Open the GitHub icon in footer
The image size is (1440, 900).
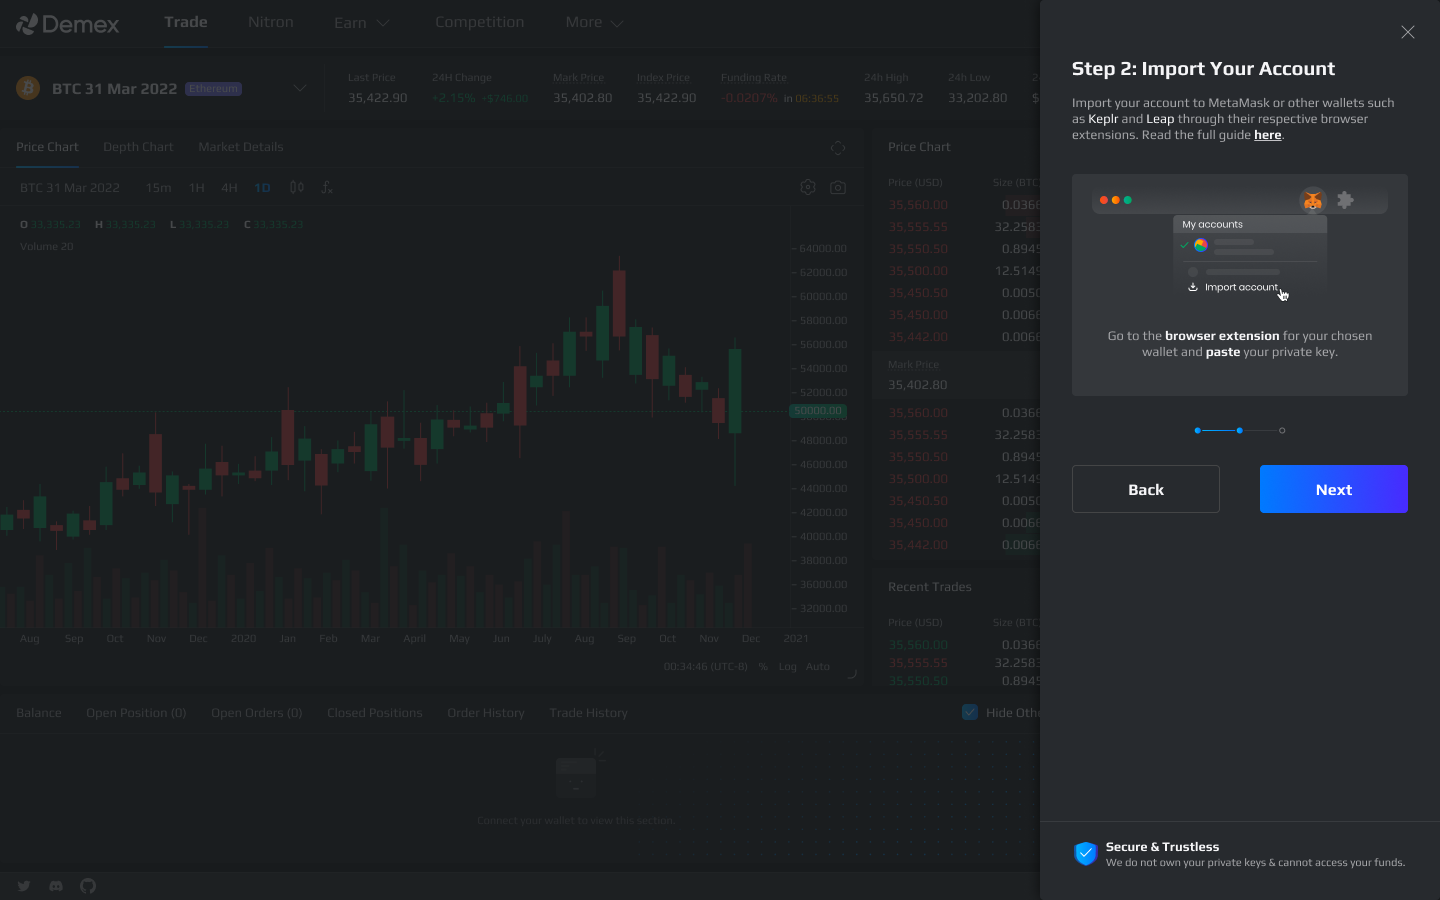coord(88,886)
